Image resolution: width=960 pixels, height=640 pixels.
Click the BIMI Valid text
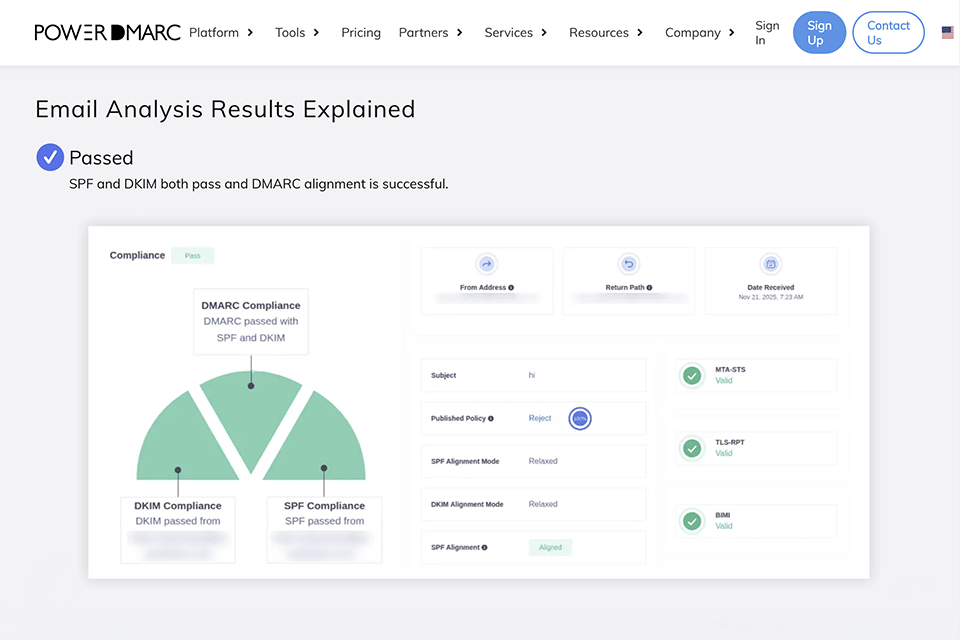point(724,526)
